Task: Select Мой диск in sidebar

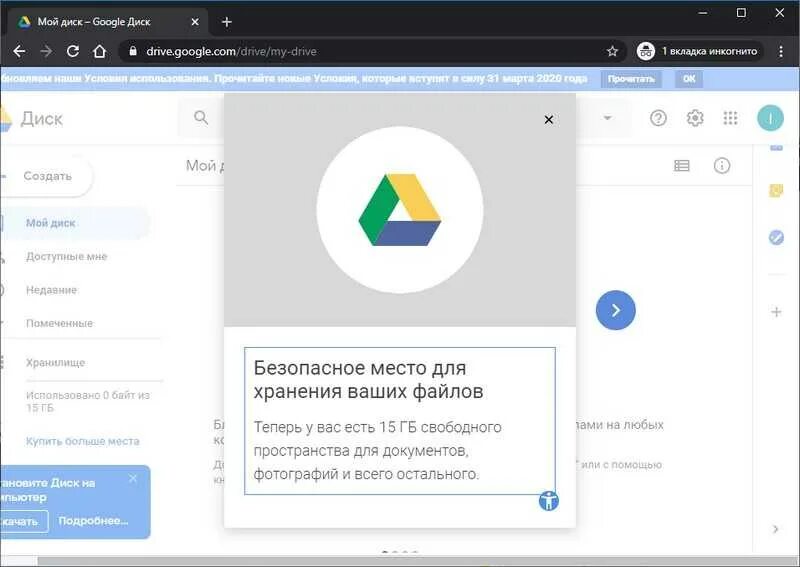Action: click(x=75, y=223)
